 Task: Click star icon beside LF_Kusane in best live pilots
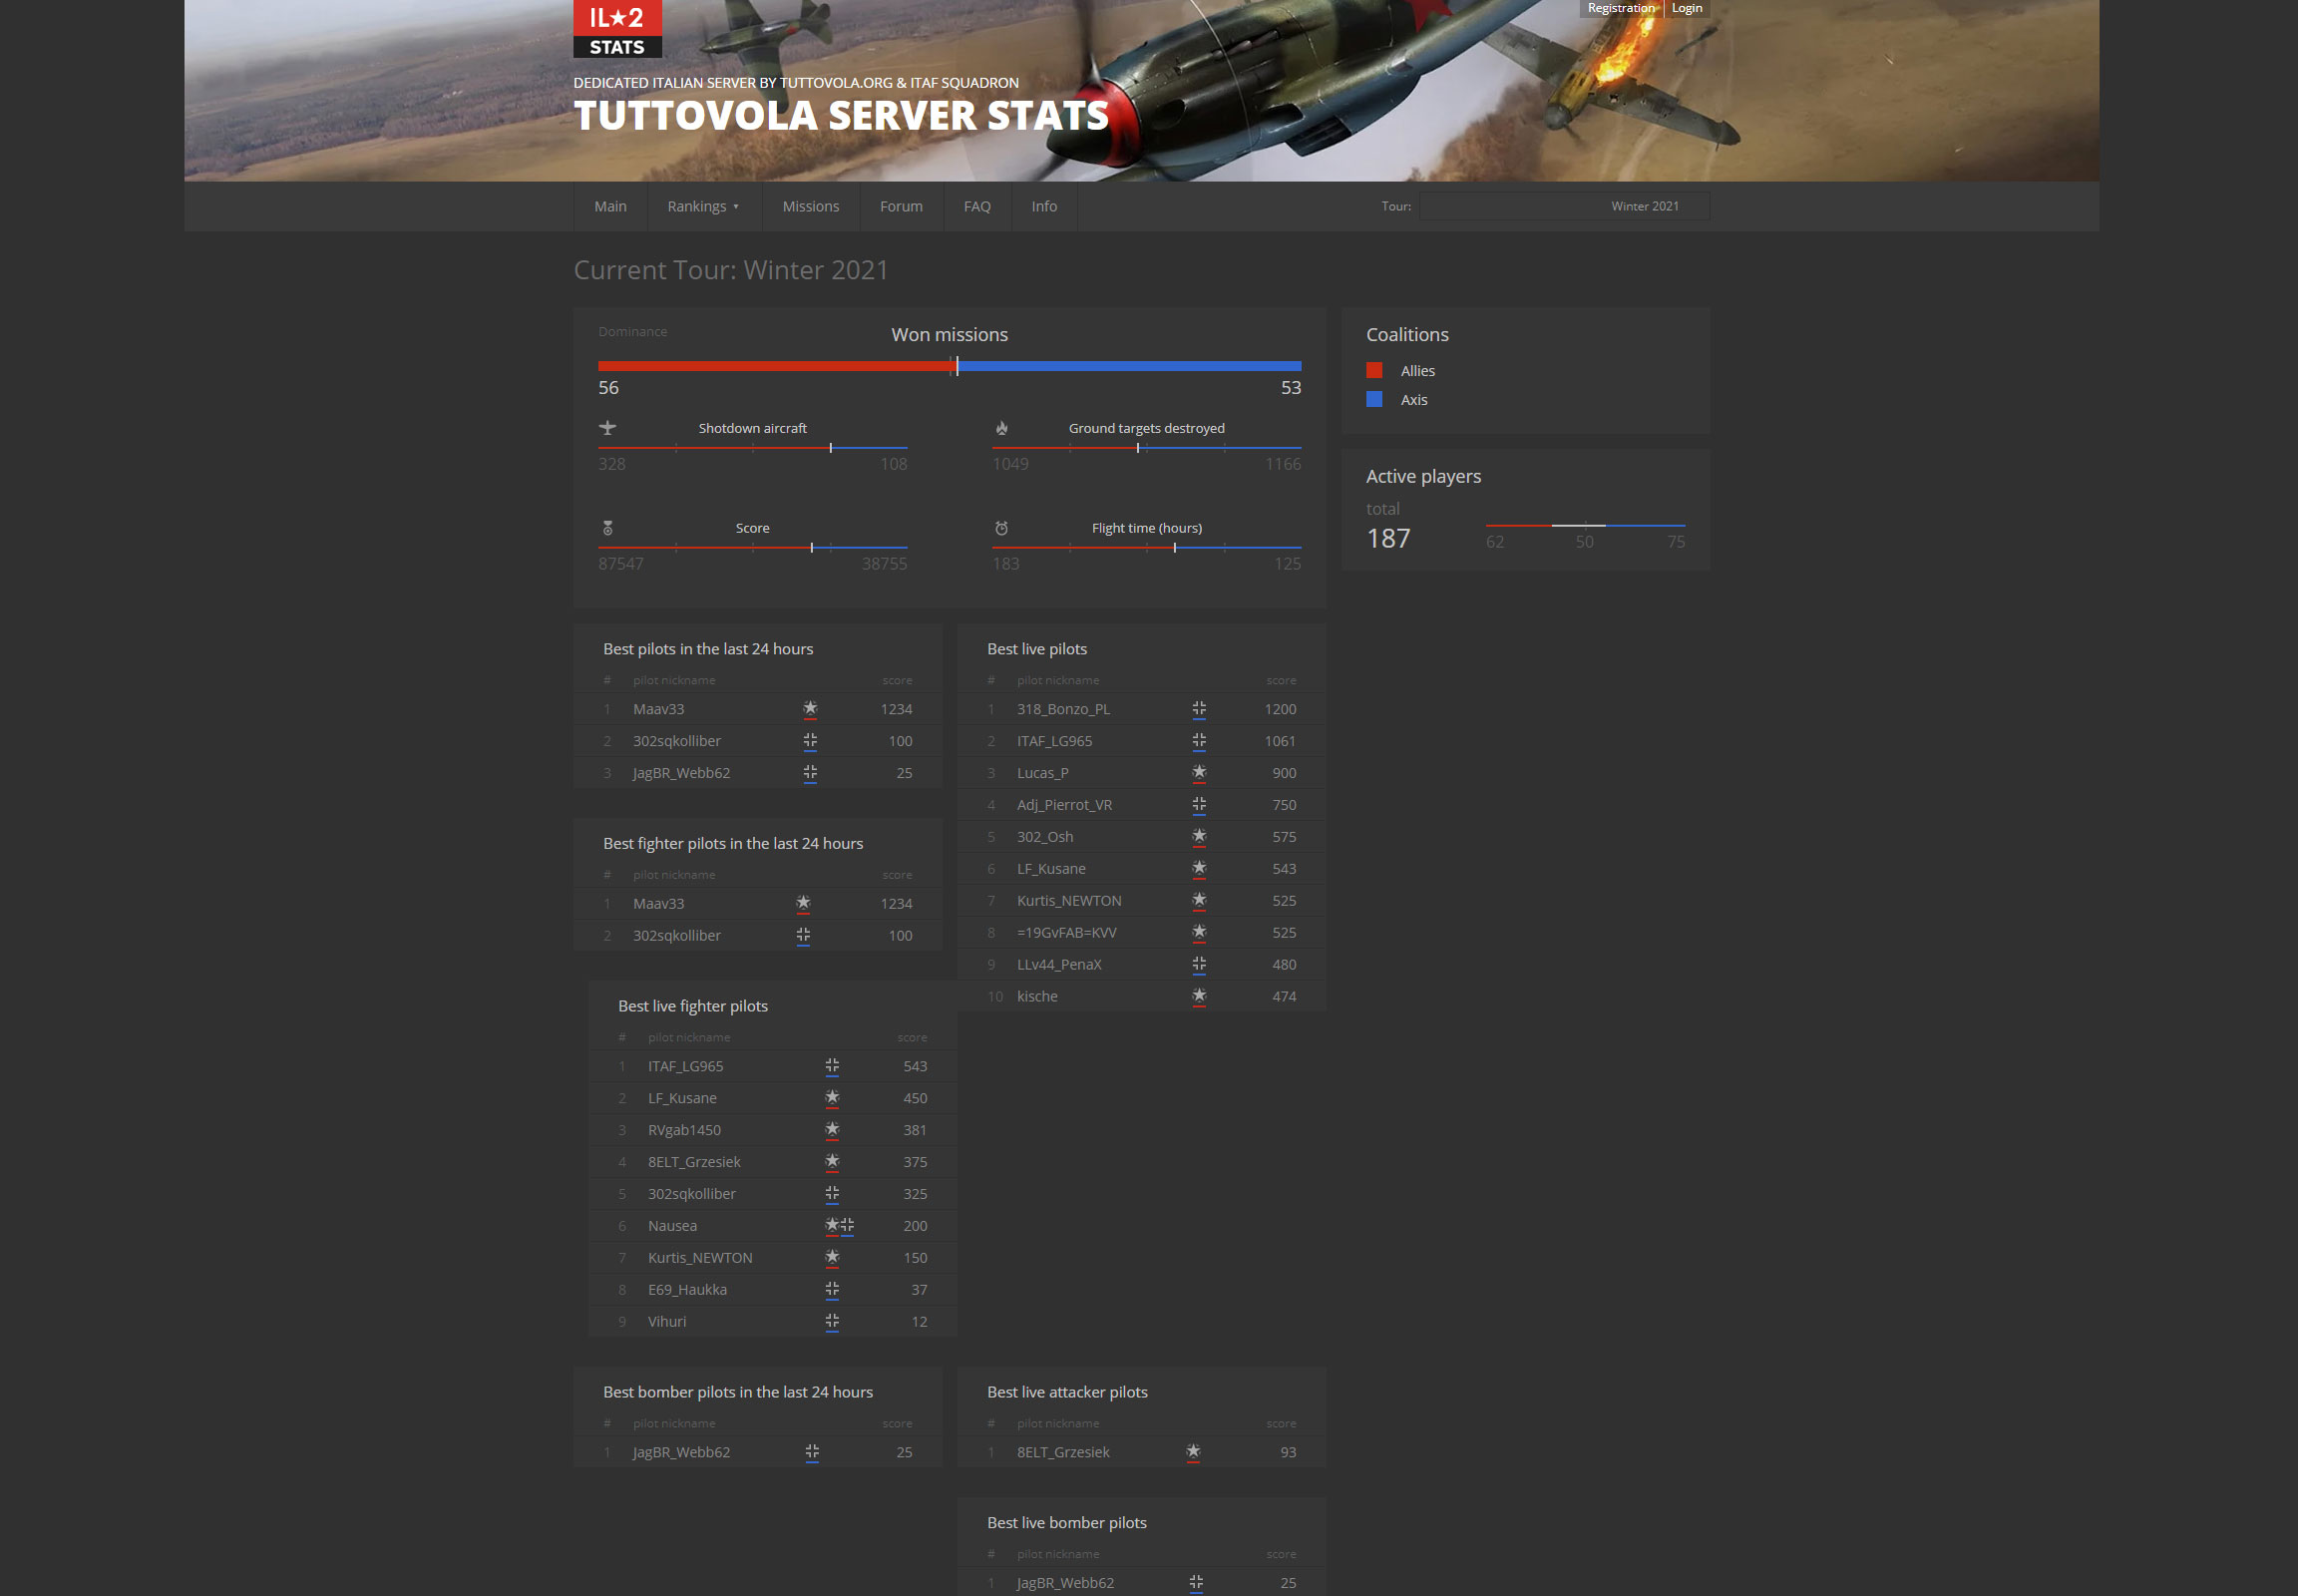[1199, 869]
